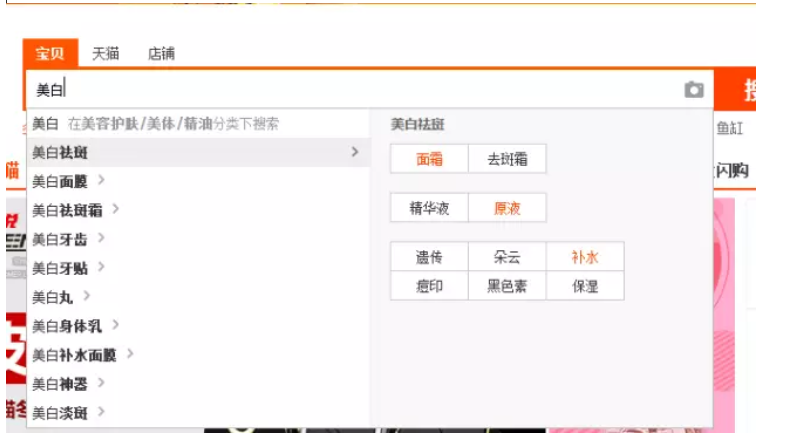Screen dimensions: 786x442
Task: Select the 原液 filter option
Action: click(507, 208)
